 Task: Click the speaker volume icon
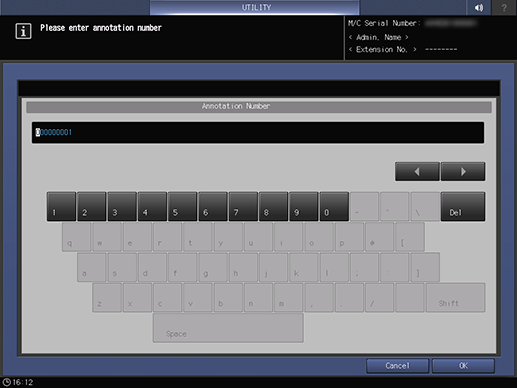pos(479,7)
